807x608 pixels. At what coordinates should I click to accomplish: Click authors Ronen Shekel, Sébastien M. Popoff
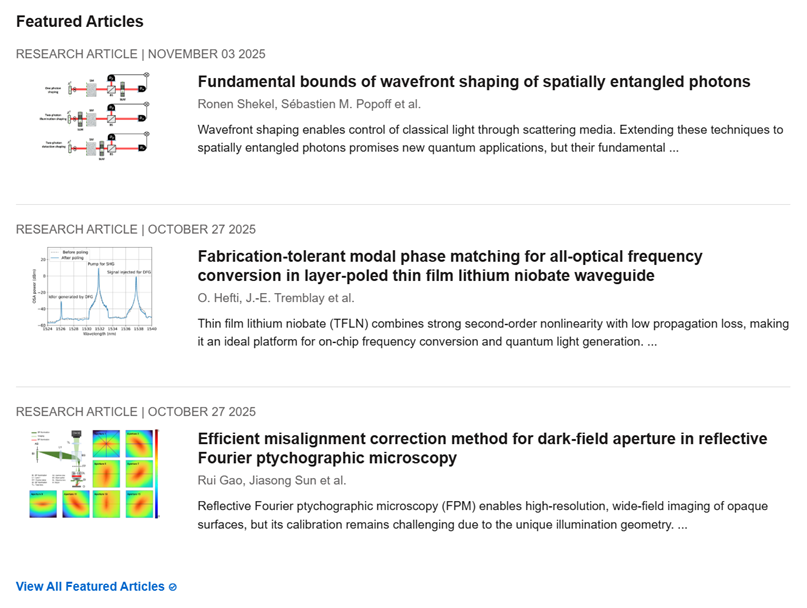[x=309, y=104]
